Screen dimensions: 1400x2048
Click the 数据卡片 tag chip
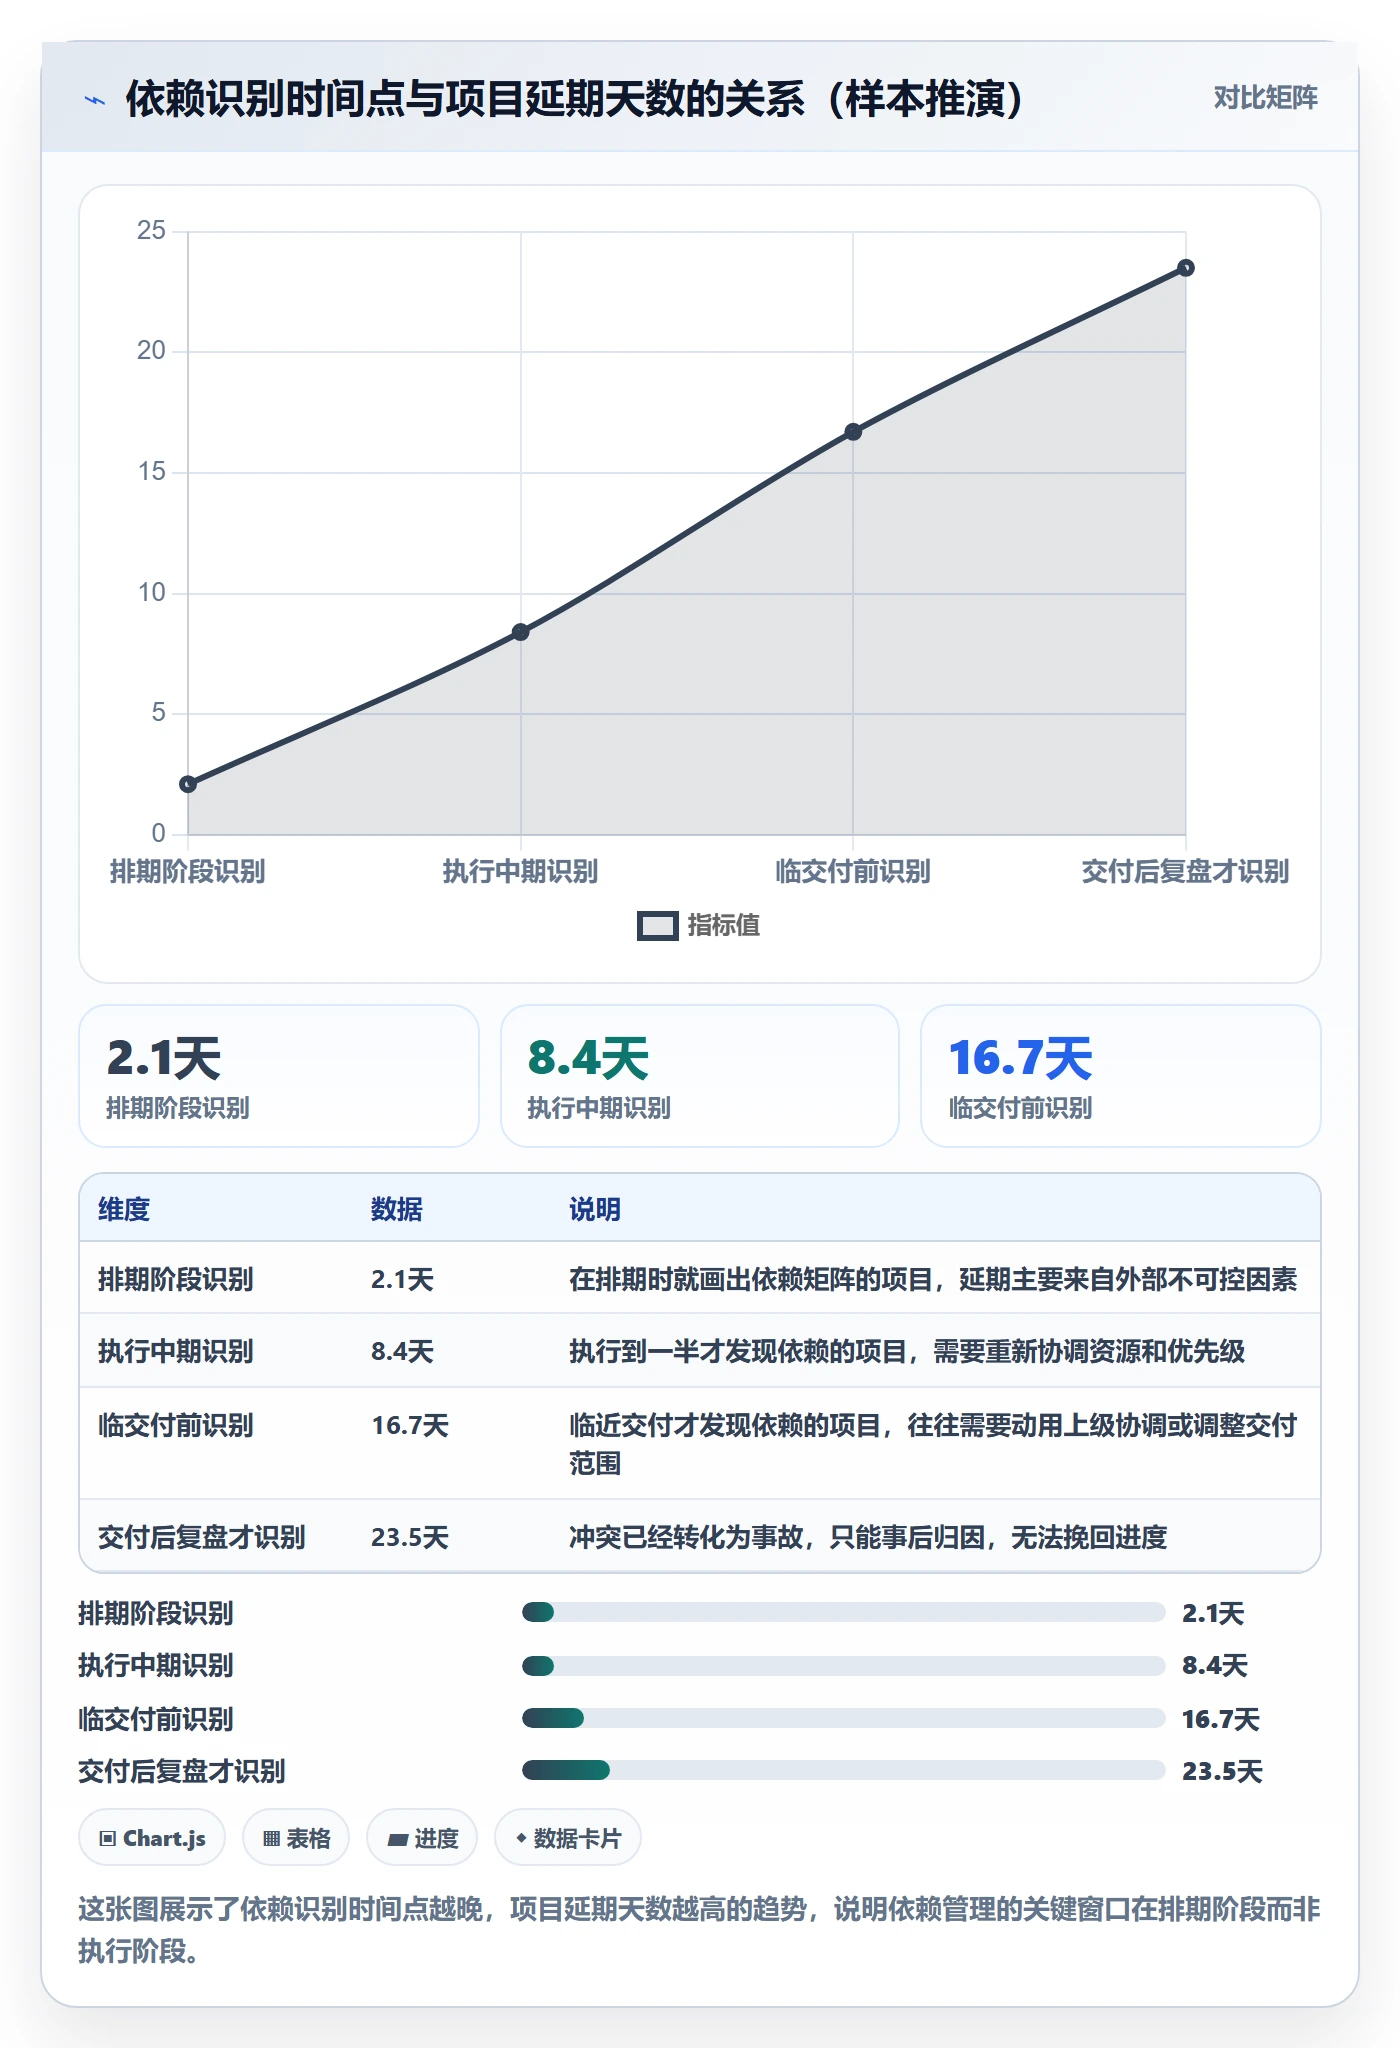[568, 1838]
